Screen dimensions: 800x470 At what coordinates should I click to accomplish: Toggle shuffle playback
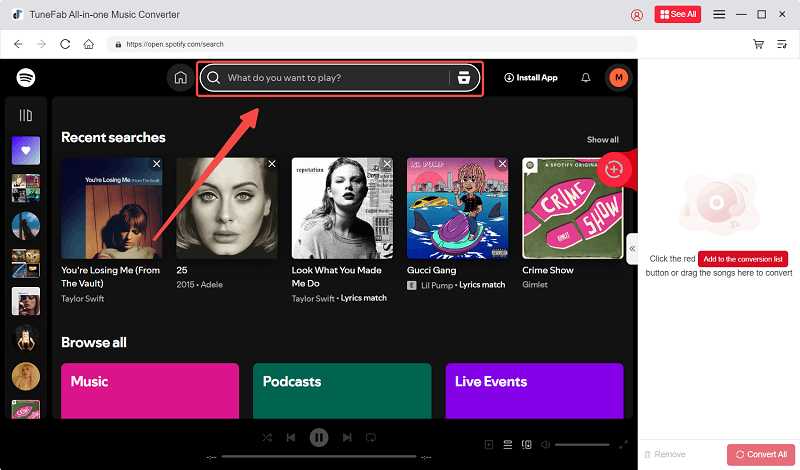(x=267, y=437)
